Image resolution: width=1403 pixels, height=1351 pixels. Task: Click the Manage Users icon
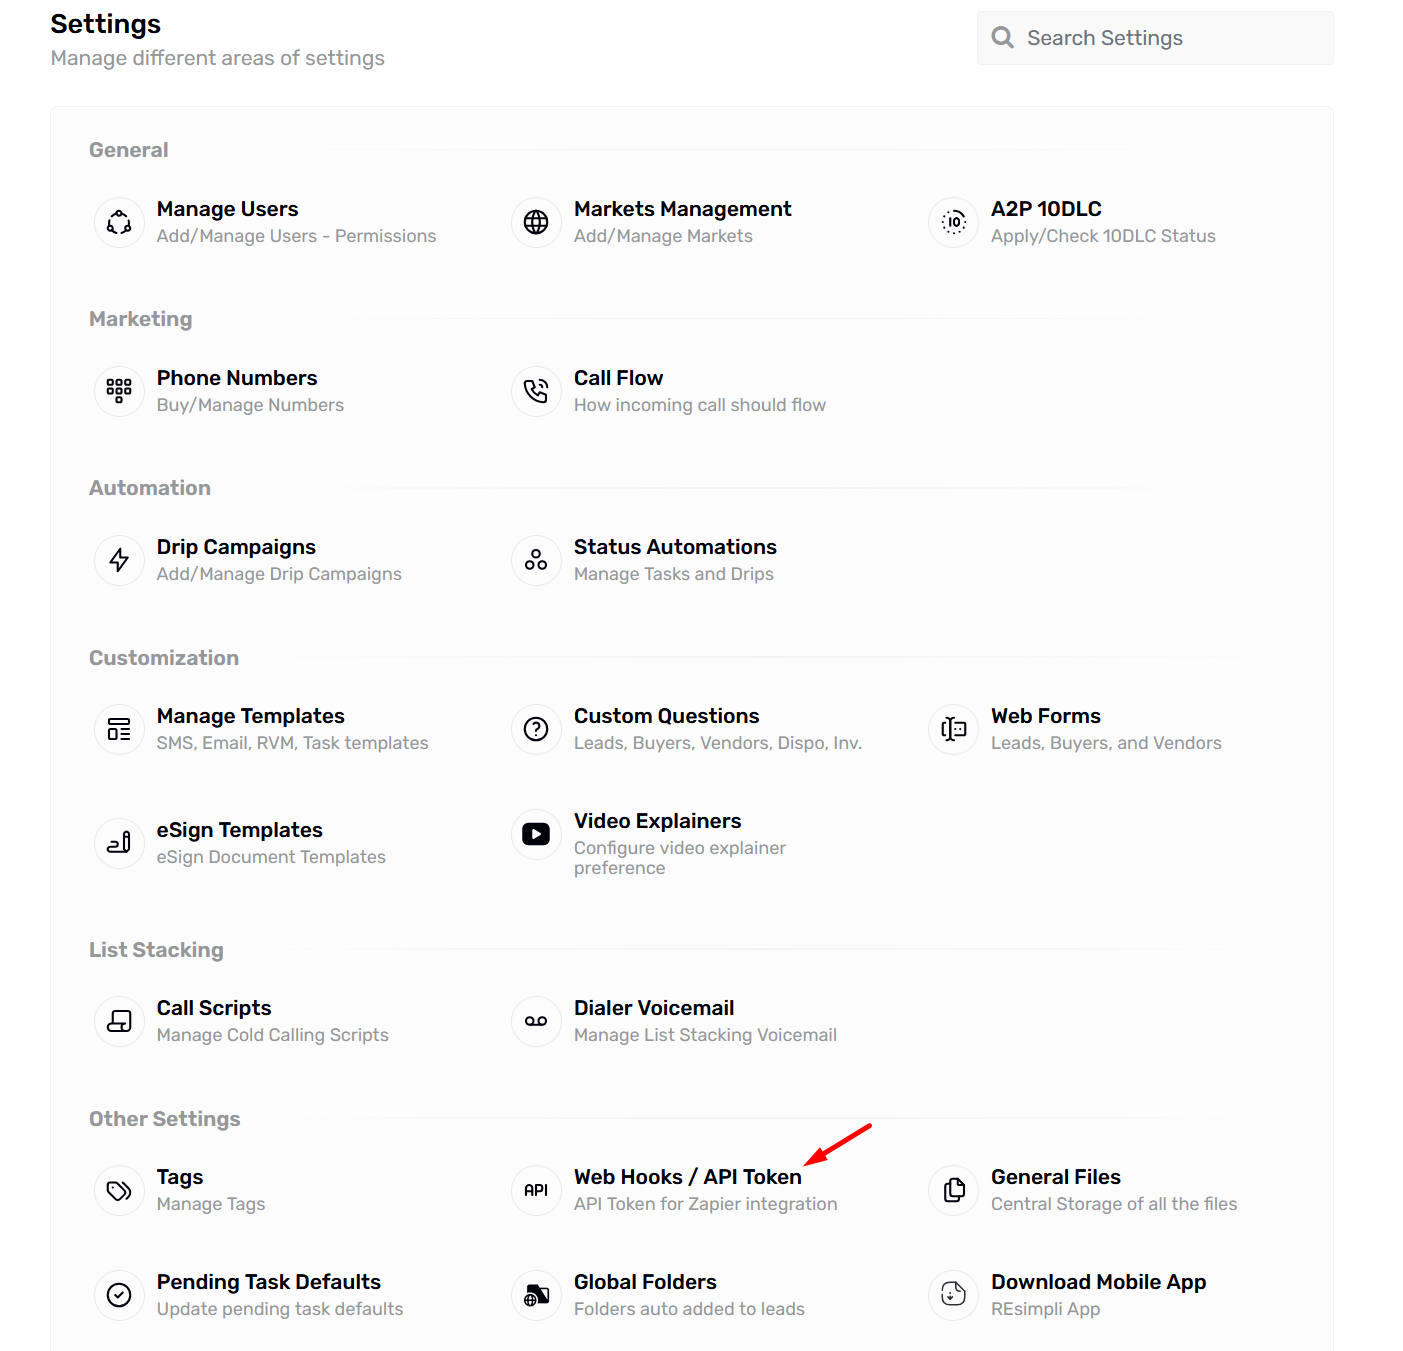click(119, 222)
